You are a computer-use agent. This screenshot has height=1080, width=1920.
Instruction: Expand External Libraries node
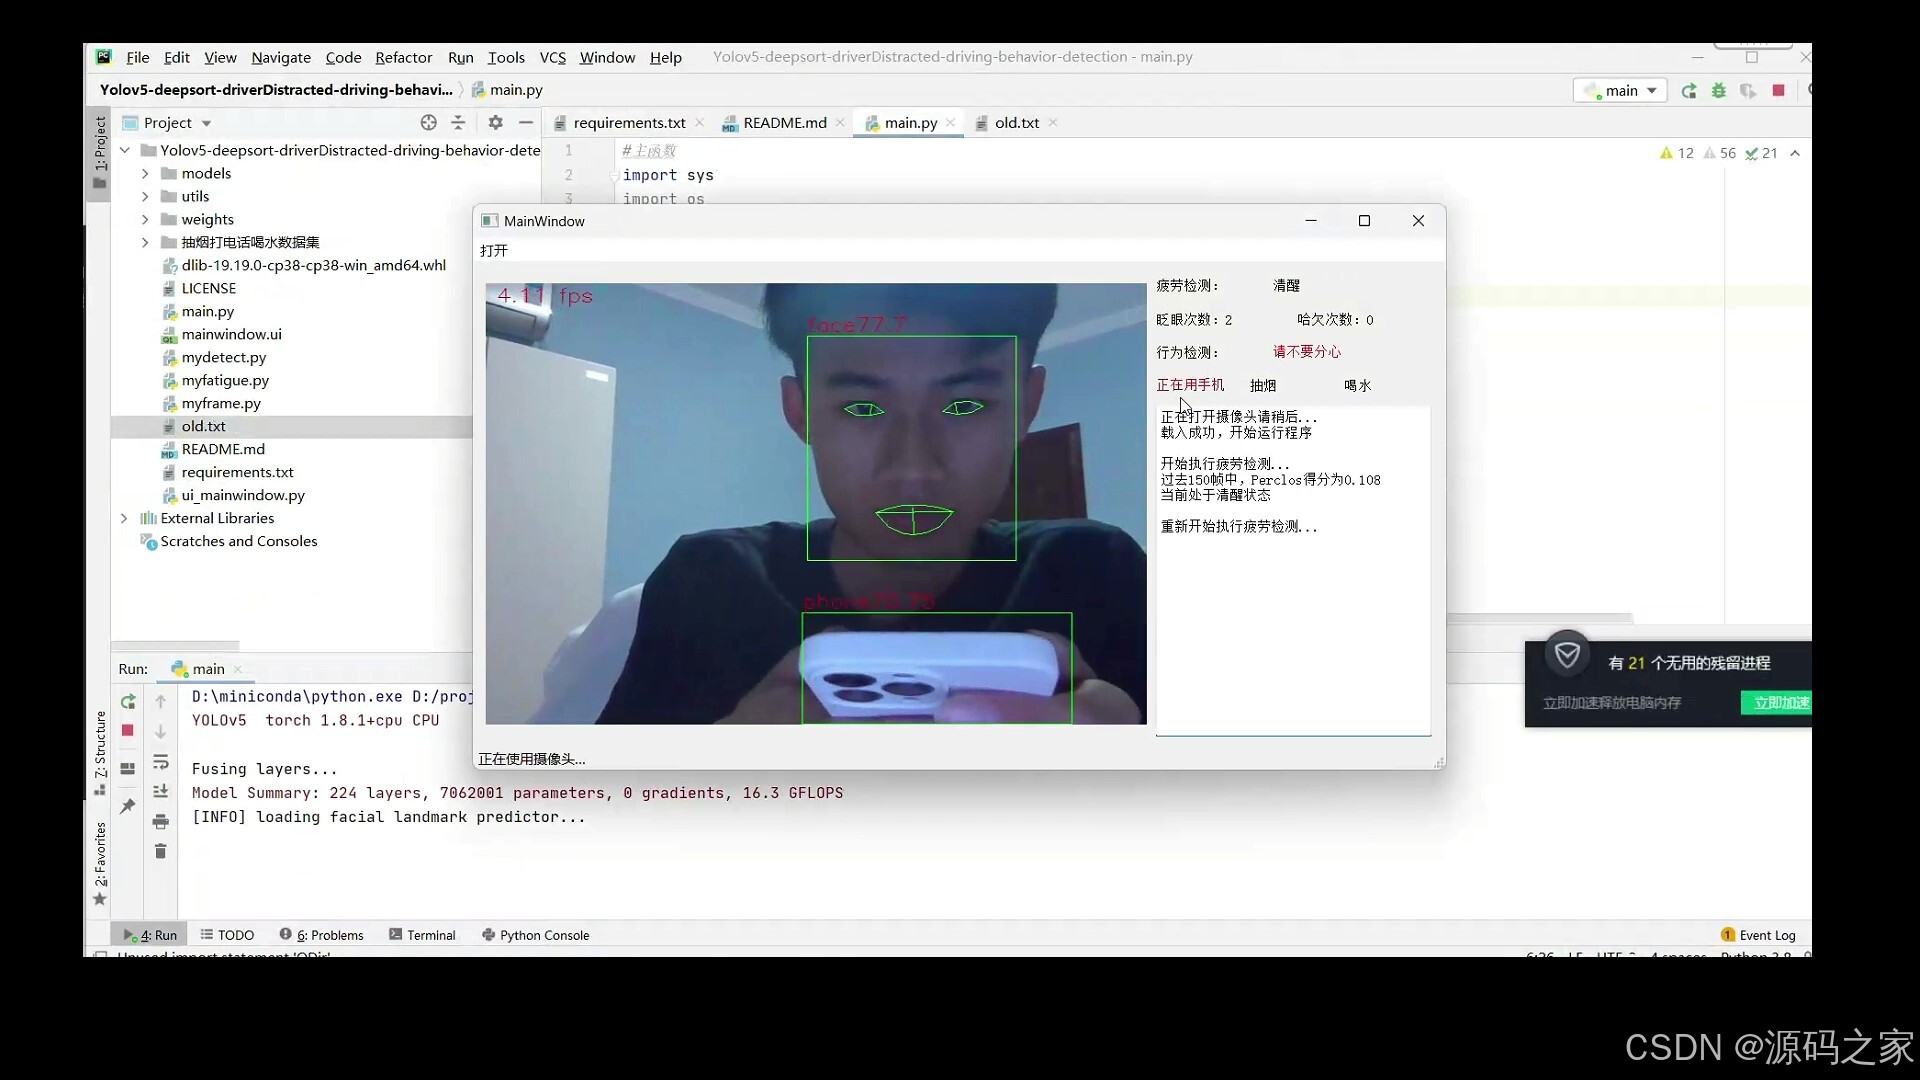pyautogui.click(x=124, y=518)
